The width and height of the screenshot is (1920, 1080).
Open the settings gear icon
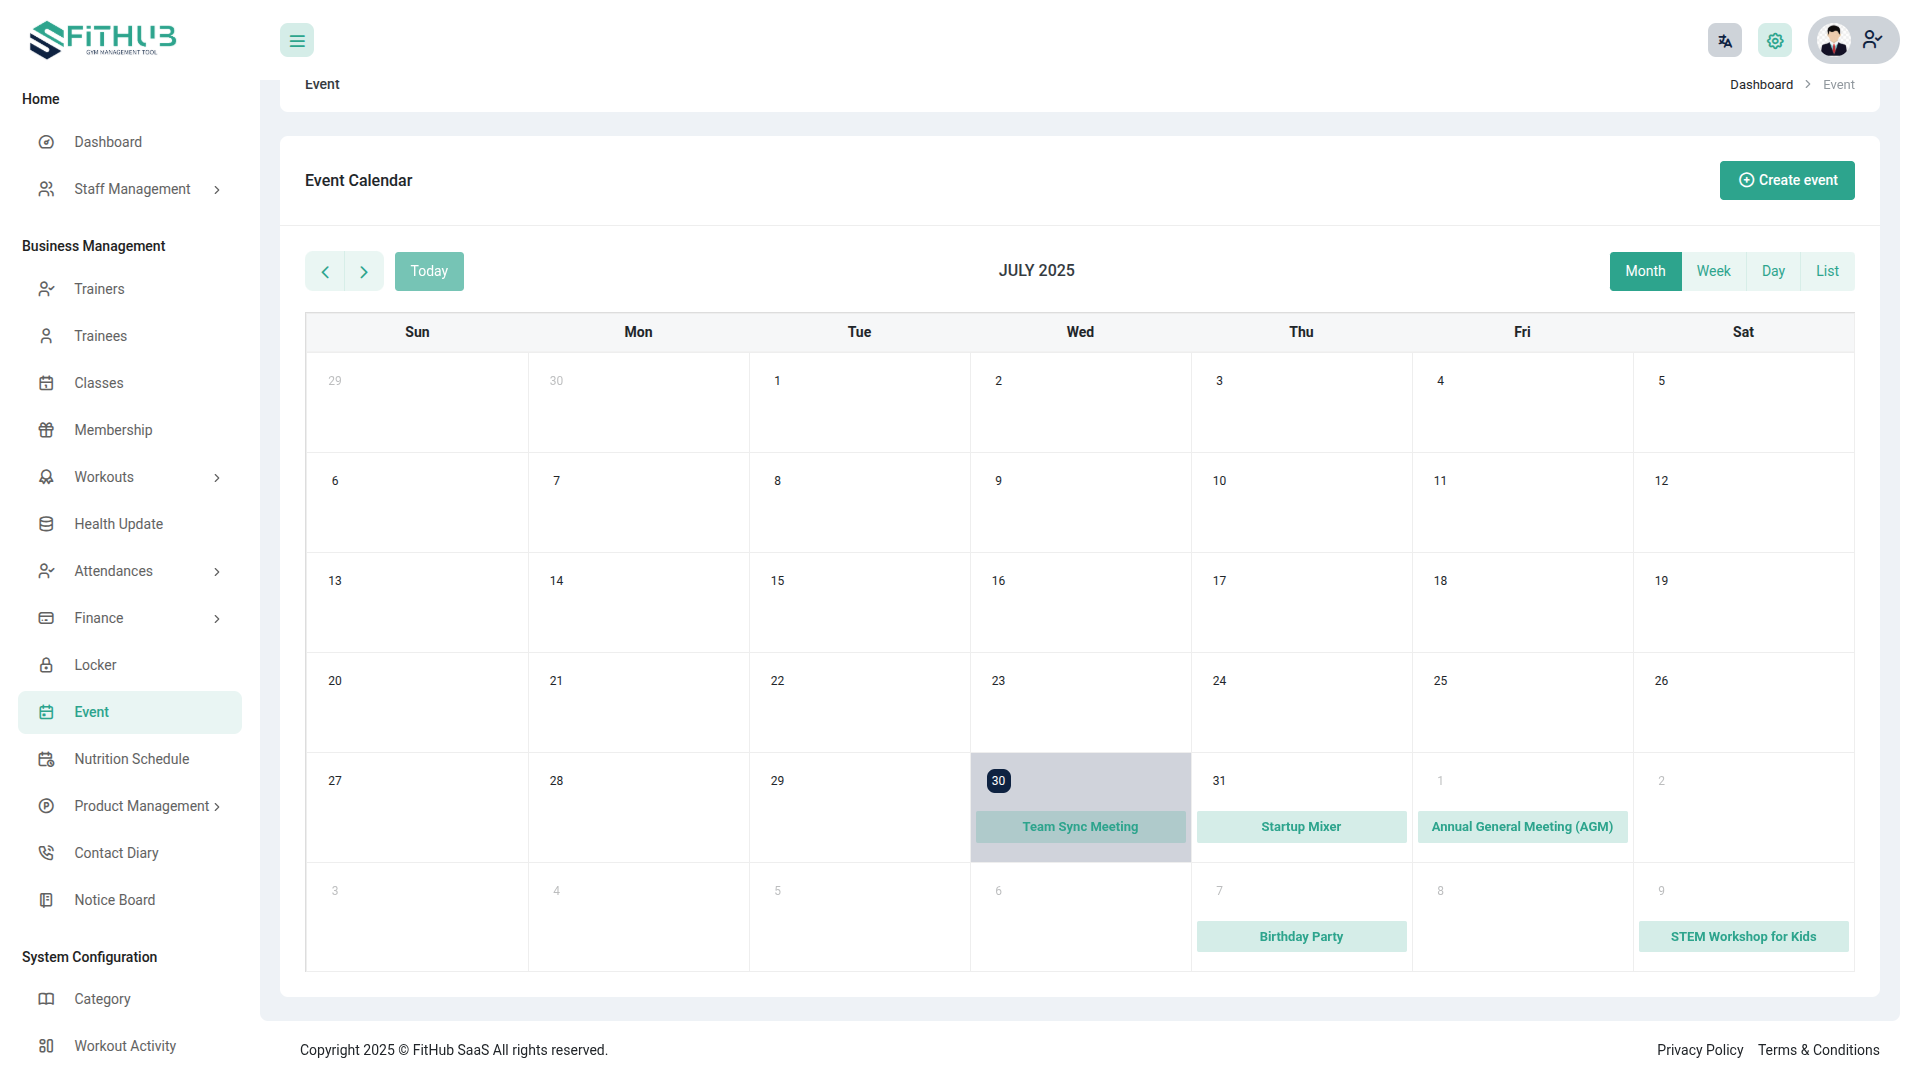1774,41
